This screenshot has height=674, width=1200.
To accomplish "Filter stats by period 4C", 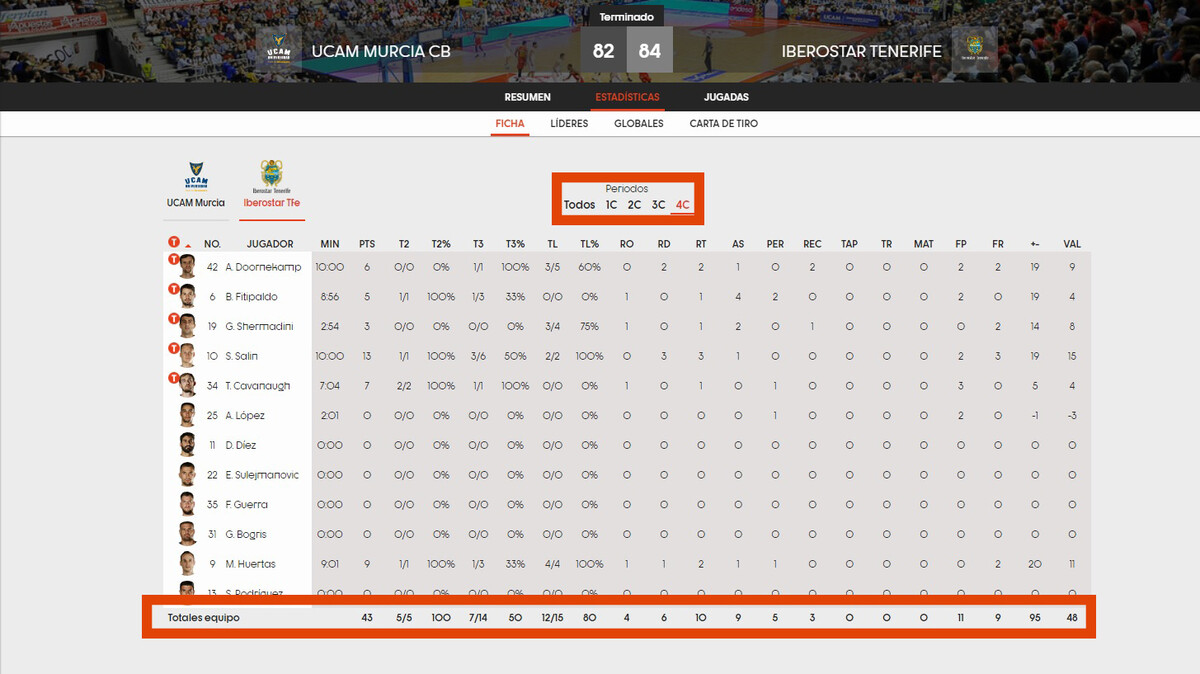I will 683,205.
